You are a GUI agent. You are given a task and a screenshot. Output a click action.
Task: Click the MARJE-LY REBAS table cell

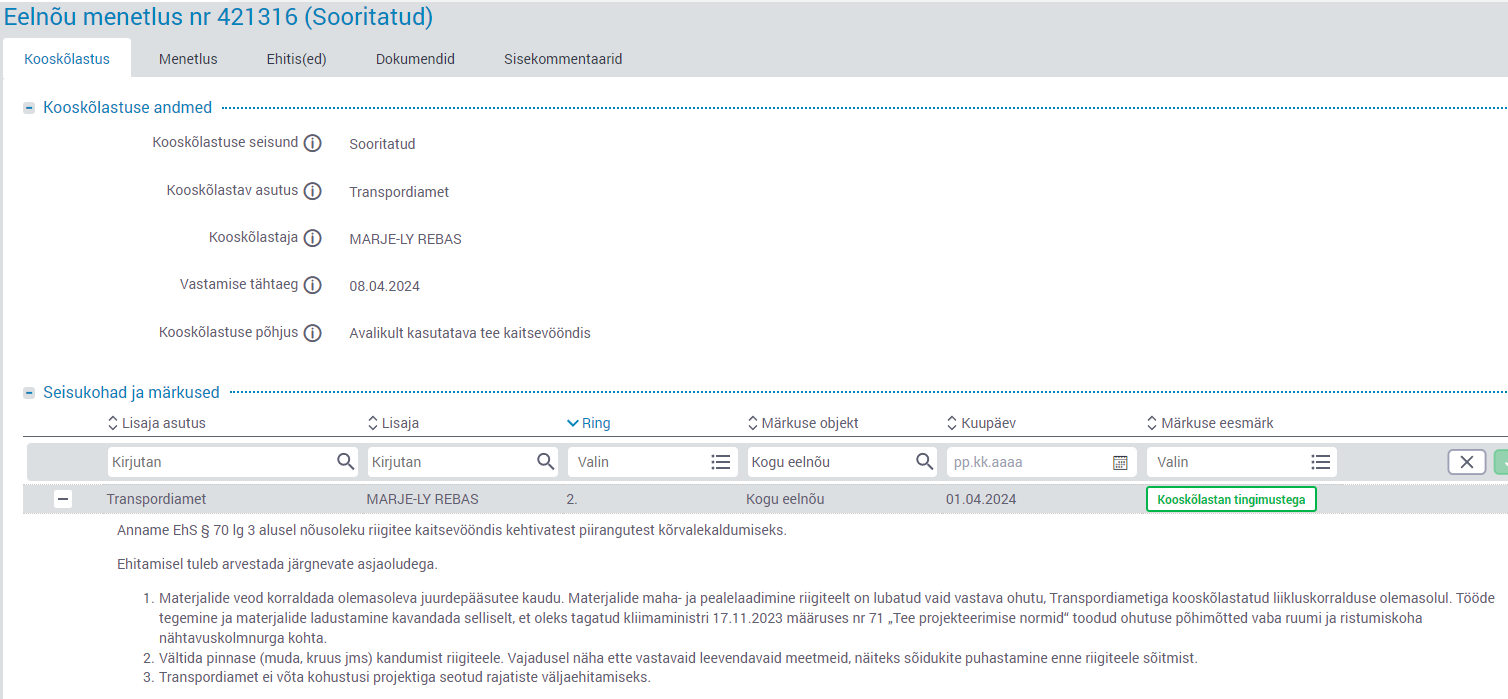pos(422,499)
